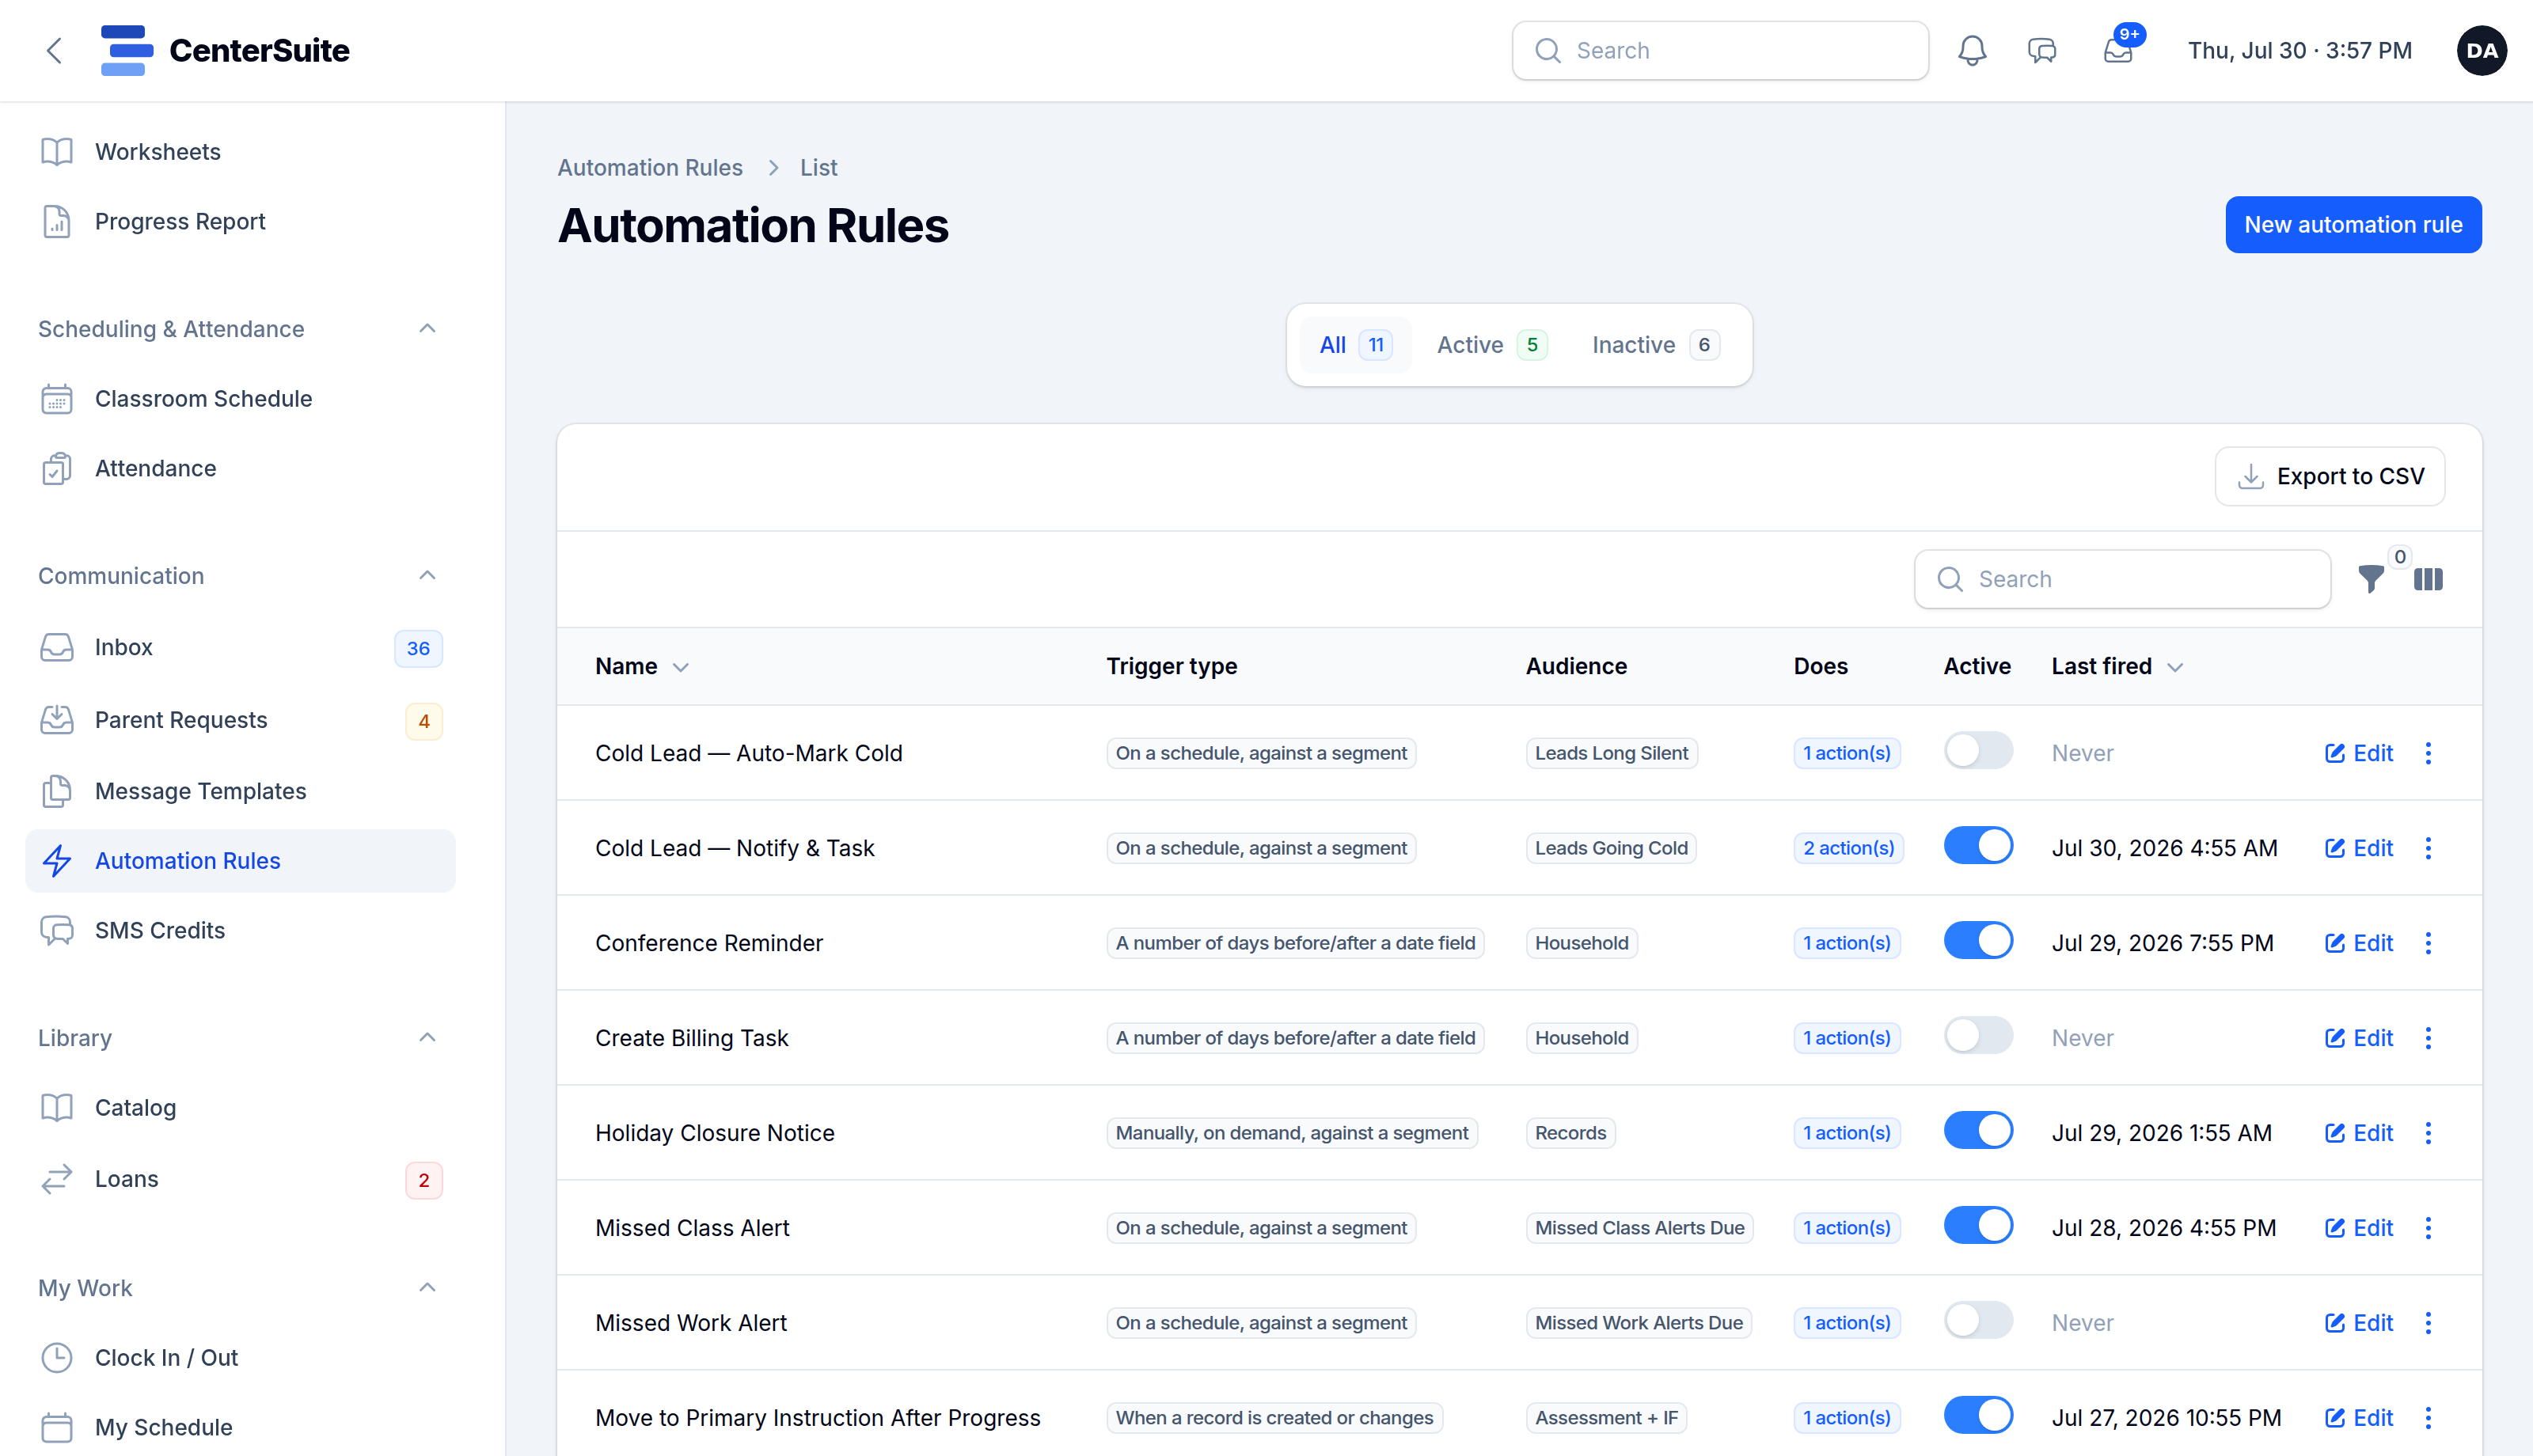
Task: Export the table to CSV
Action: coord(2329,477)
